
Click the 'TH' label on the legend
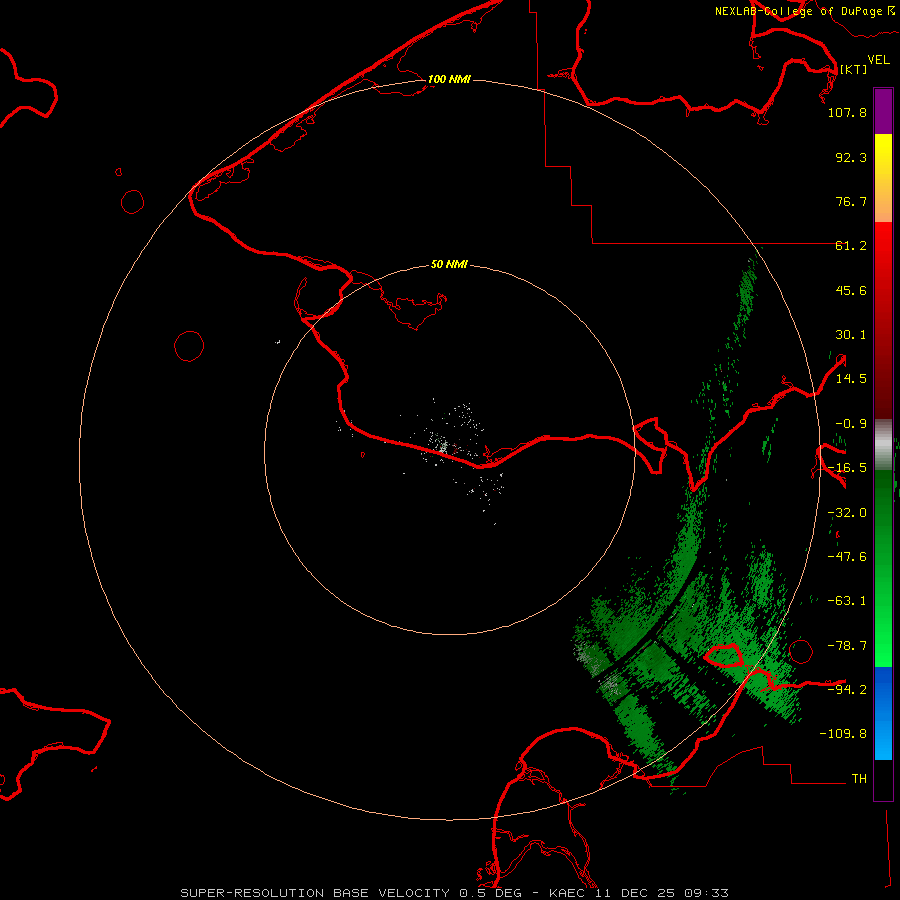(859, 779)
